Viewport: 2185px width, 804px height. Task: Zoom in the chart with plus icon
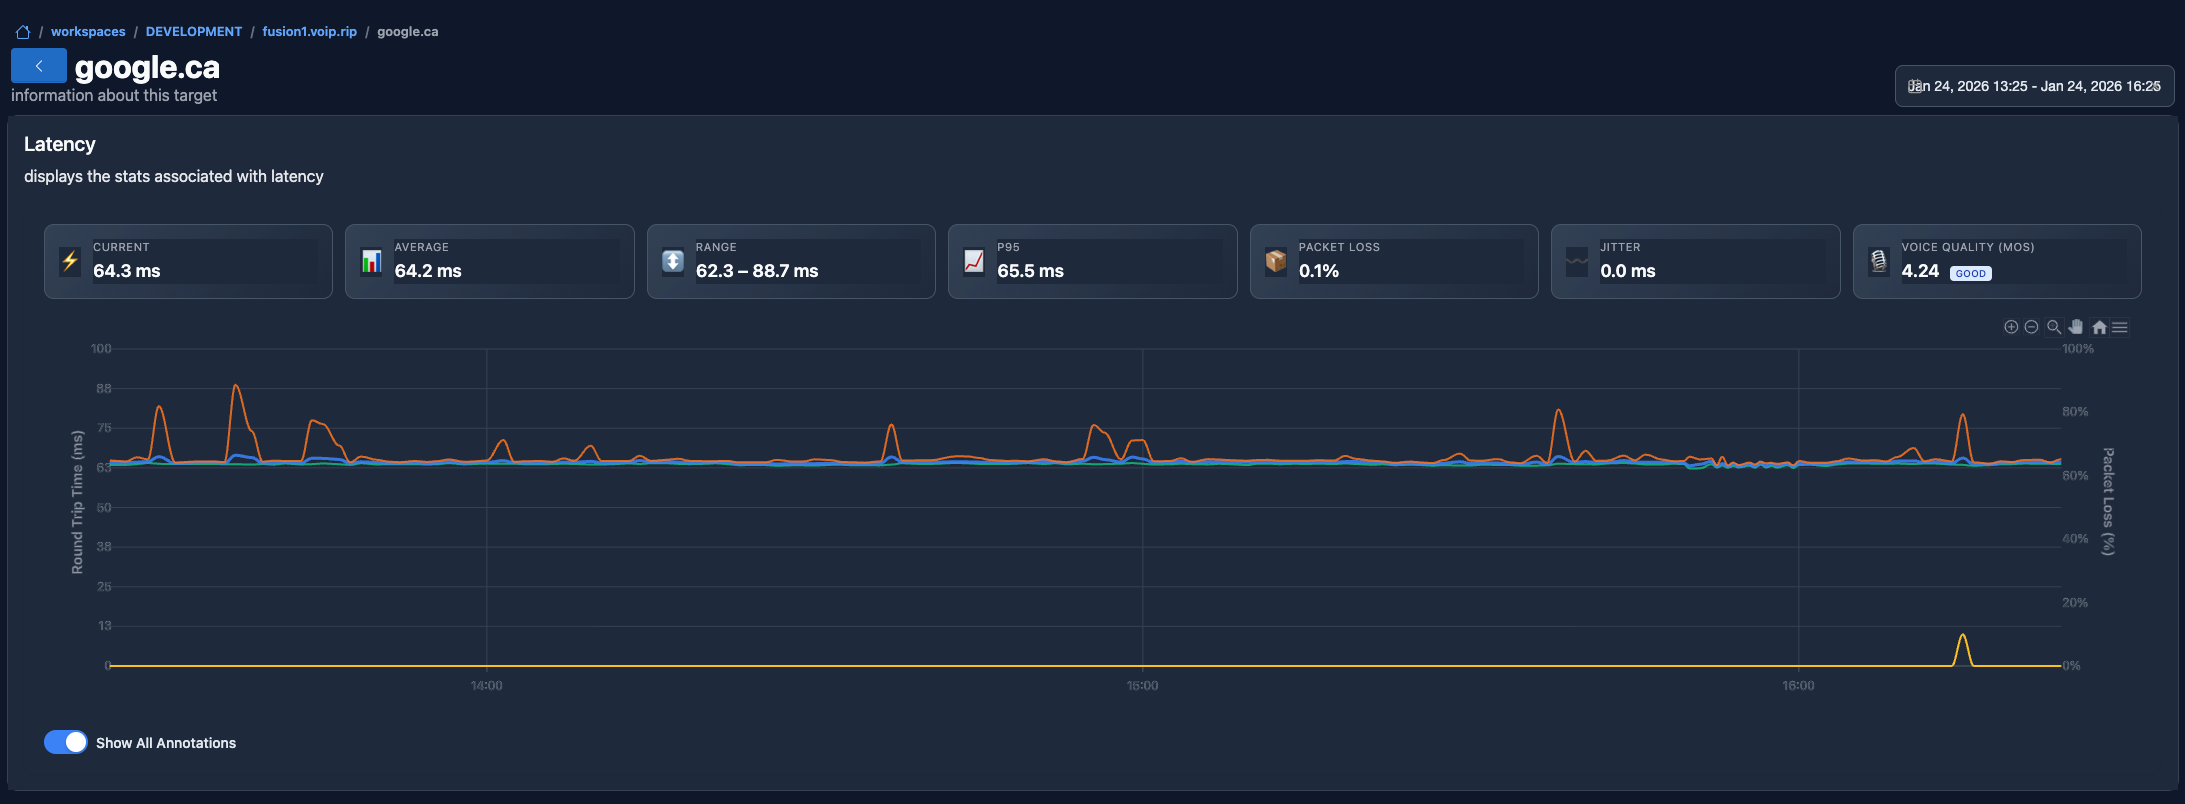click(x=2011, y=327)
